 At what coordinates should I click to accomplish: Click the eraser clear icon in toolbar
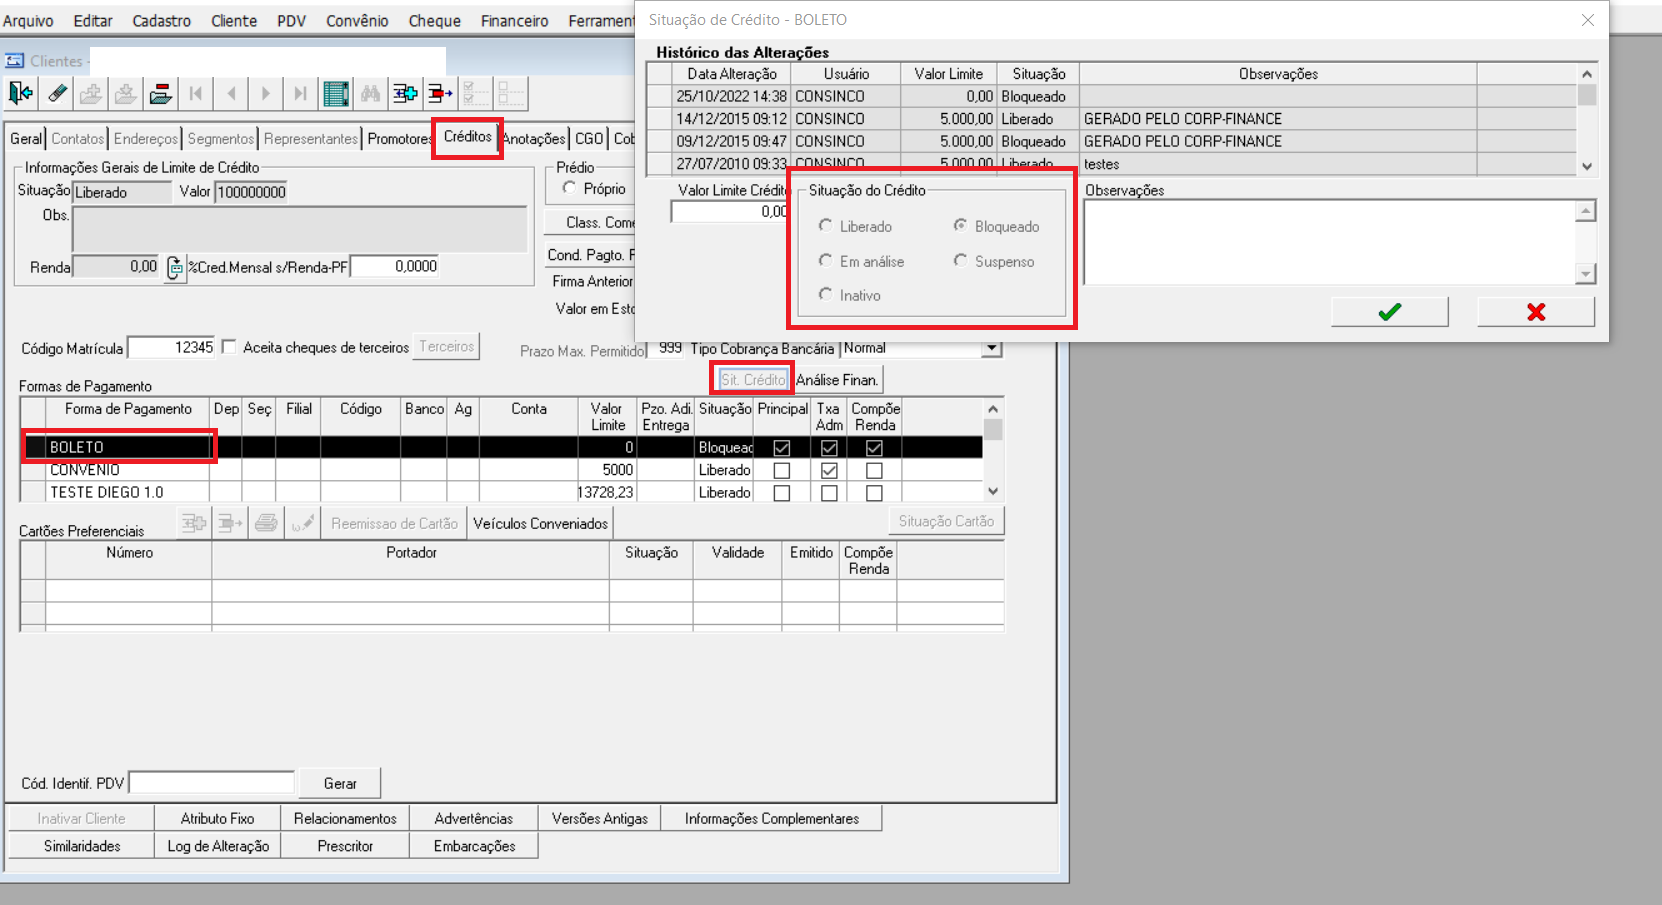pyautogui.click(x=57, y=94)
